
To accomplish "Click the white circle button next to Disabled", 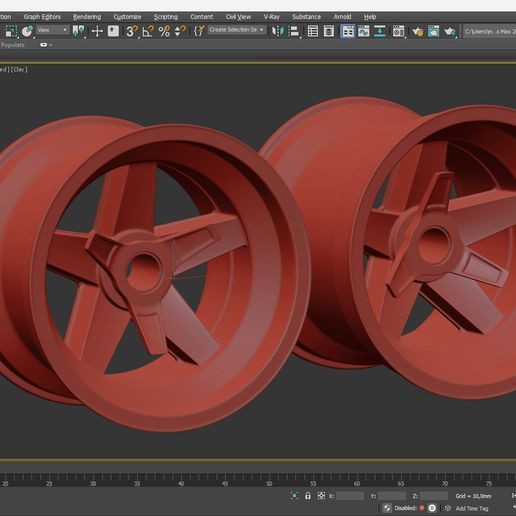I will click(x=432, y=508).
